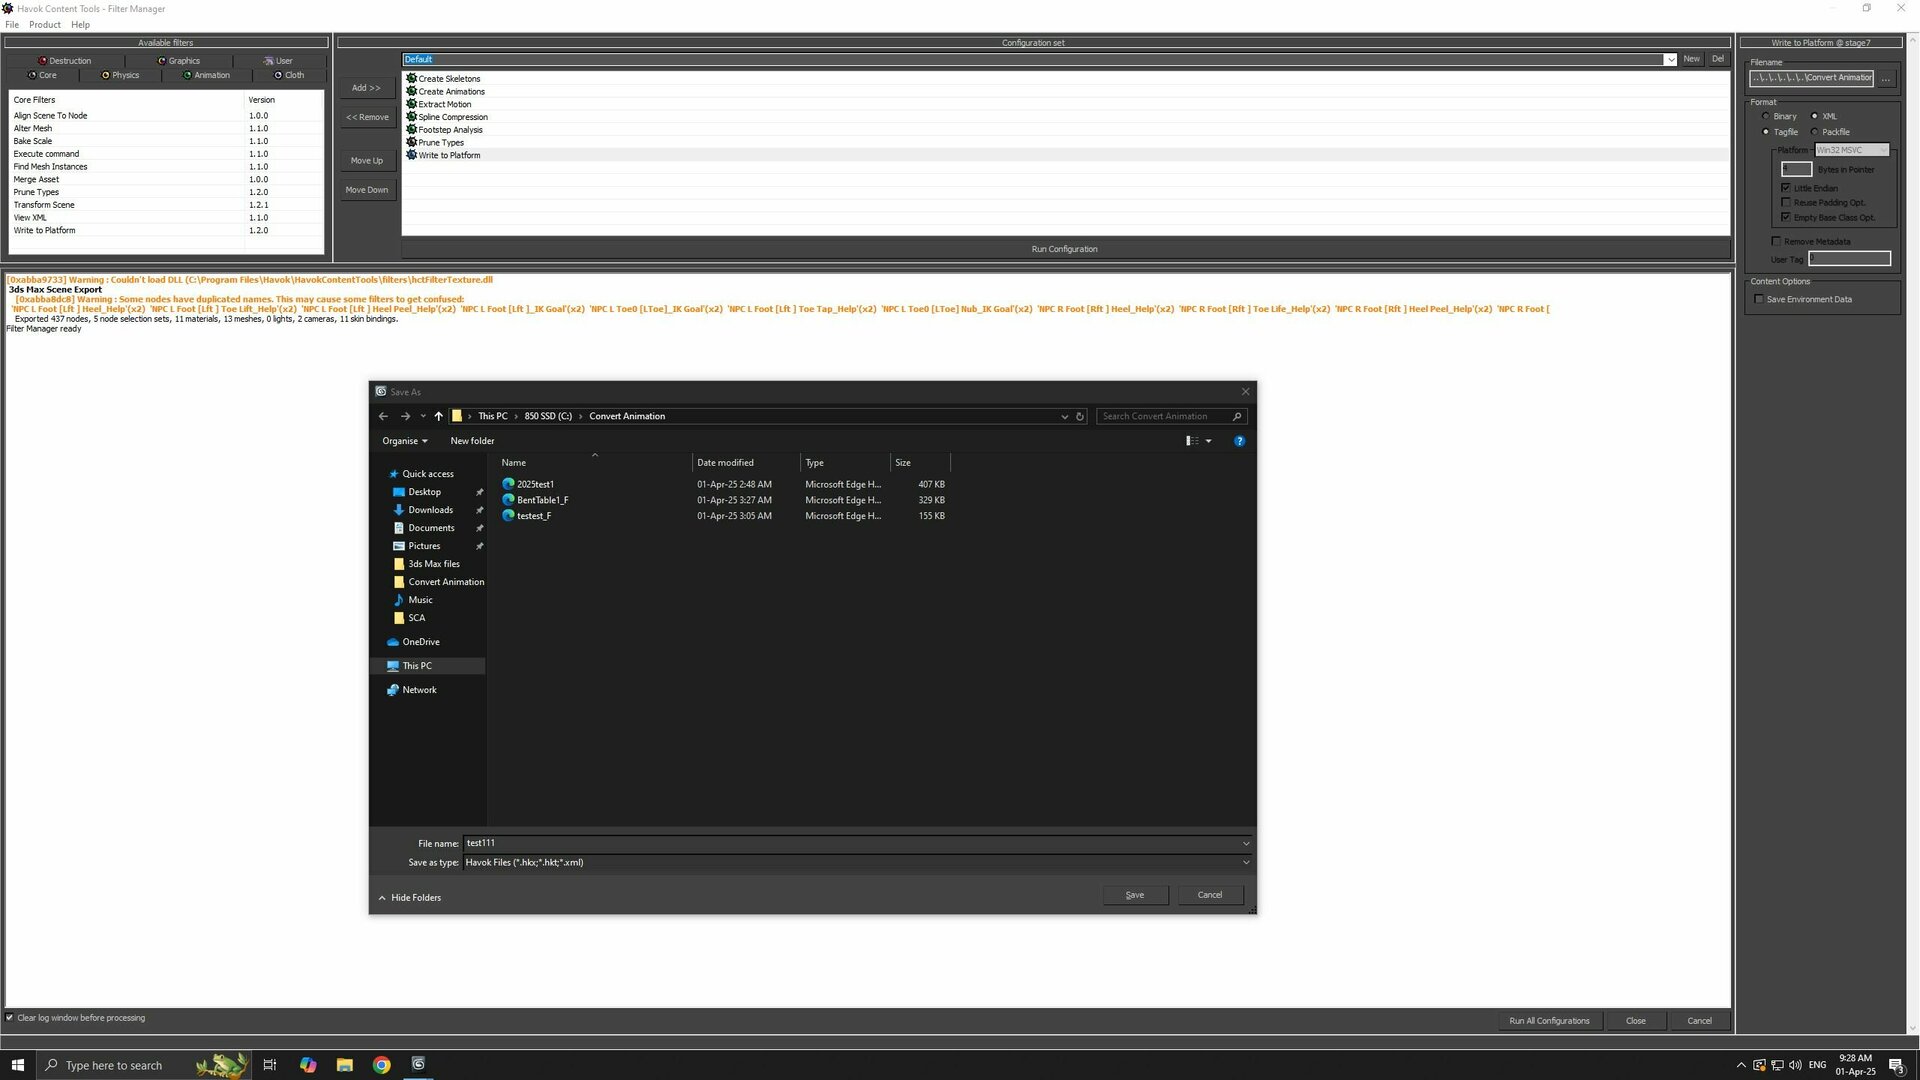The width and height of the screenshot is (1920, 1080).
Task: Open the Product menu
Action: point(45,25)
